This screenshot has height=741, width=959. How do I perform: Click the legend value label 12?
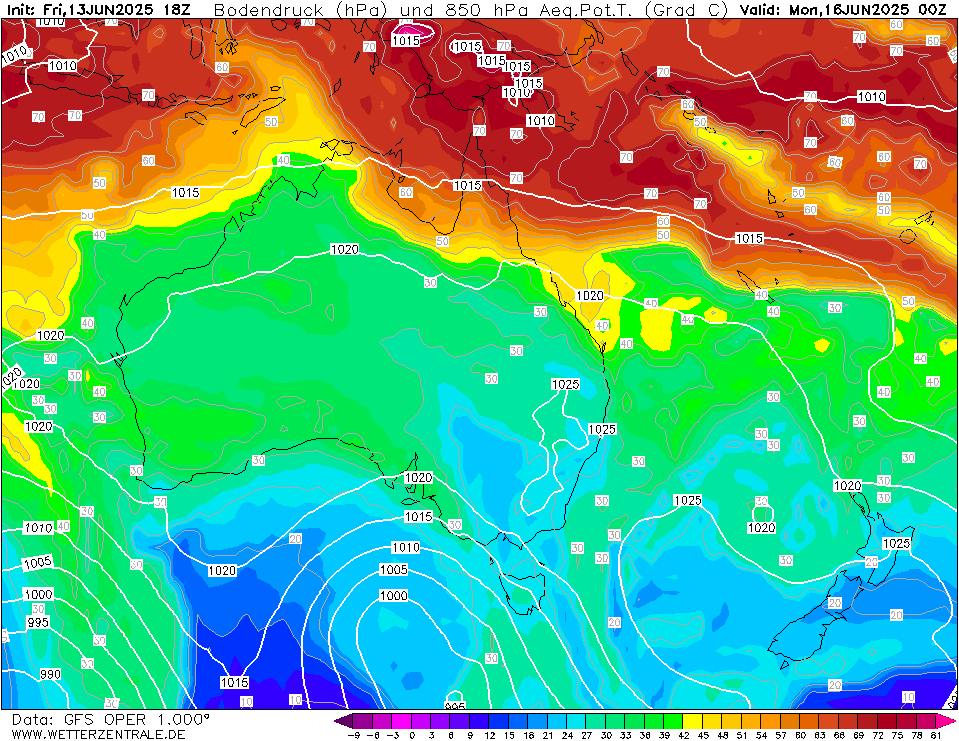[489, 735]
